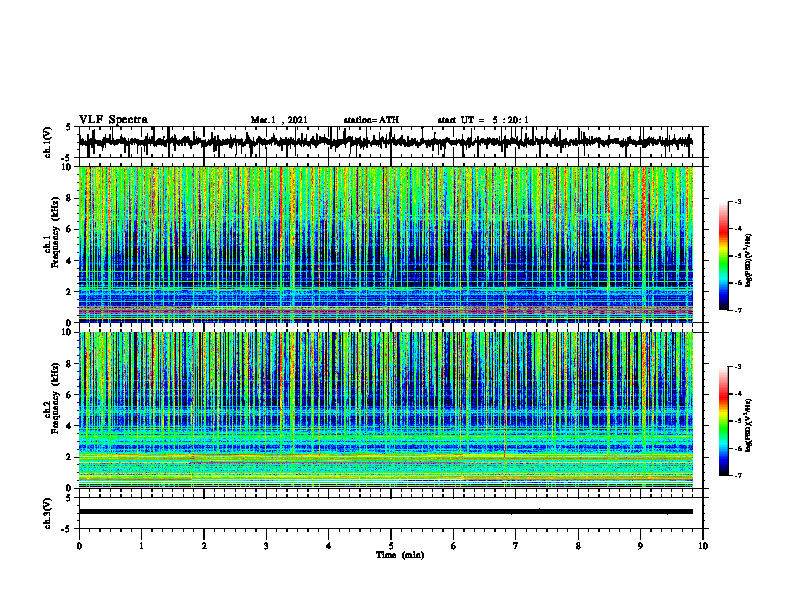Click time axis tick label '10'
792x612 pixels.
pos(703,546)
